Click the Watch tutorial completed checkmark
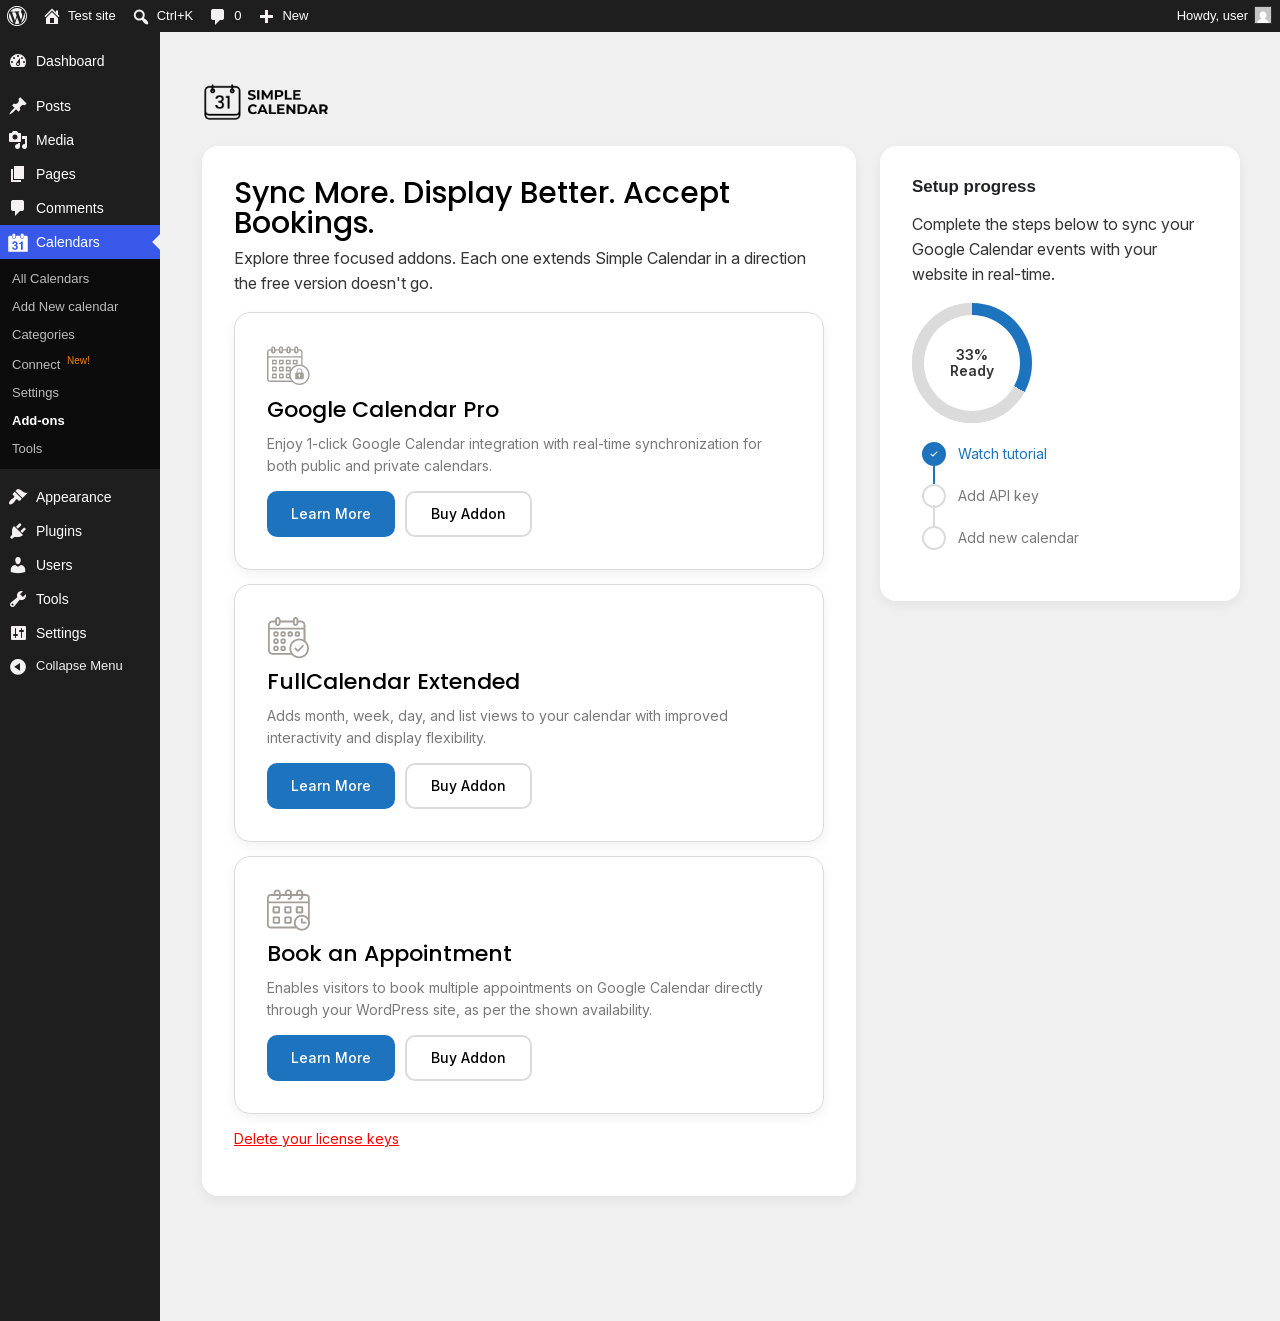 934,454
